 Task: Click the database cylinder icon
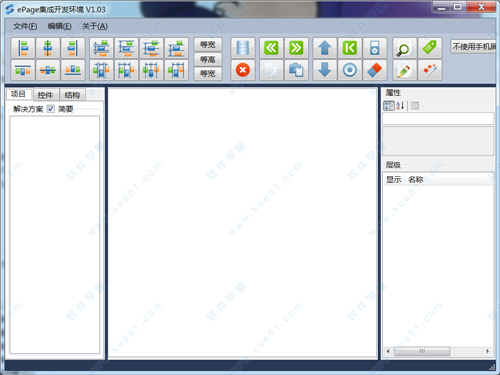tap(243, 48)
